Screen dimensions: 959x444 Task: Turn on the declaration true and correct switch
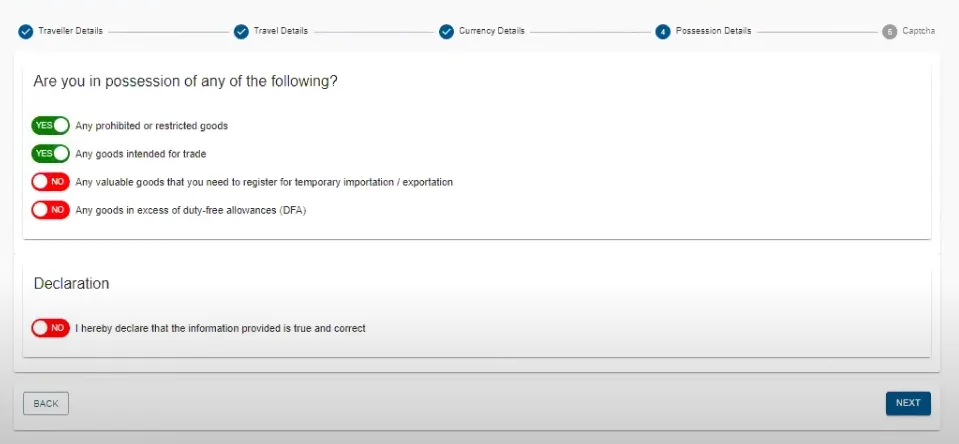(x=51, y=328)
